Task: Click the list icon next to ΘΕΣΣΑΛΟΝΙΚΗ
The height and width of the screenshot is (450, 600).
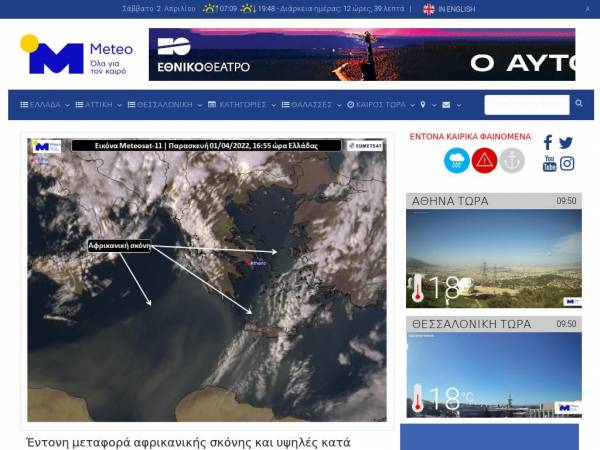Action: coord(131,104)
